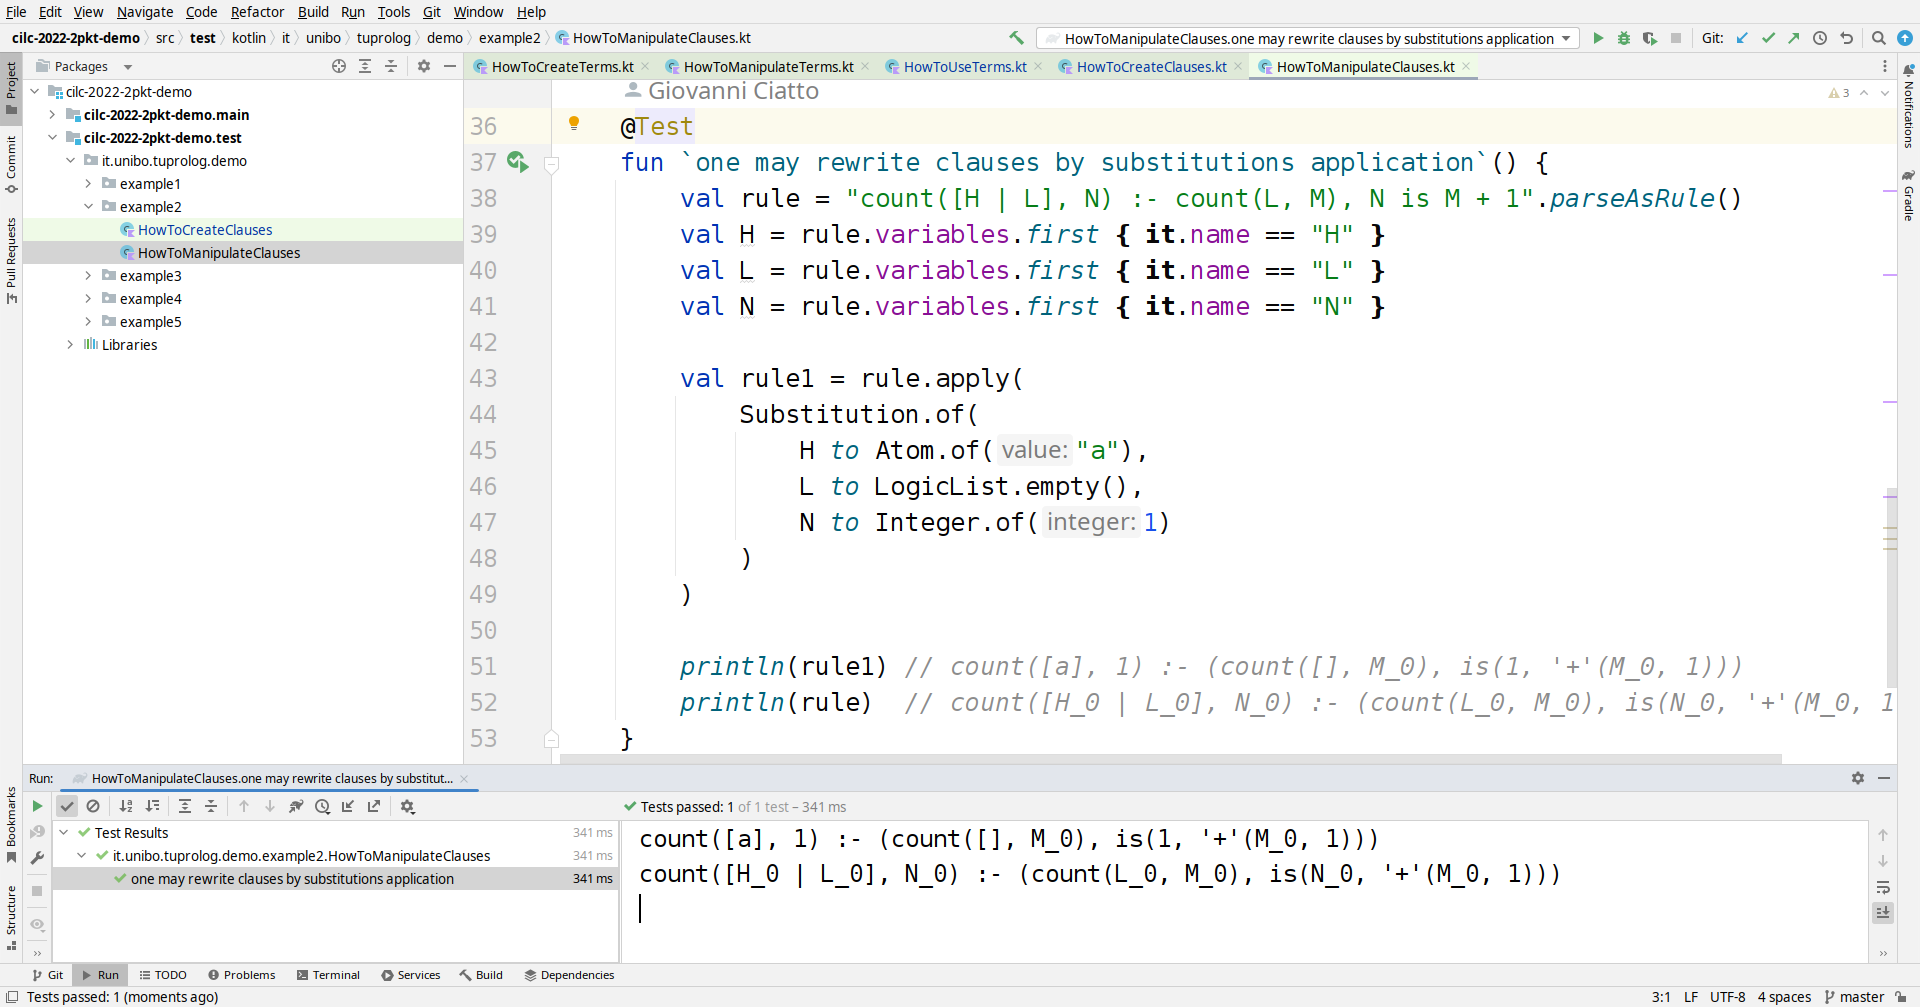Viewport: 1920px width, 1007px height.
Task: Click the Build project hammer icon
Action: (x=1016, y=38)
